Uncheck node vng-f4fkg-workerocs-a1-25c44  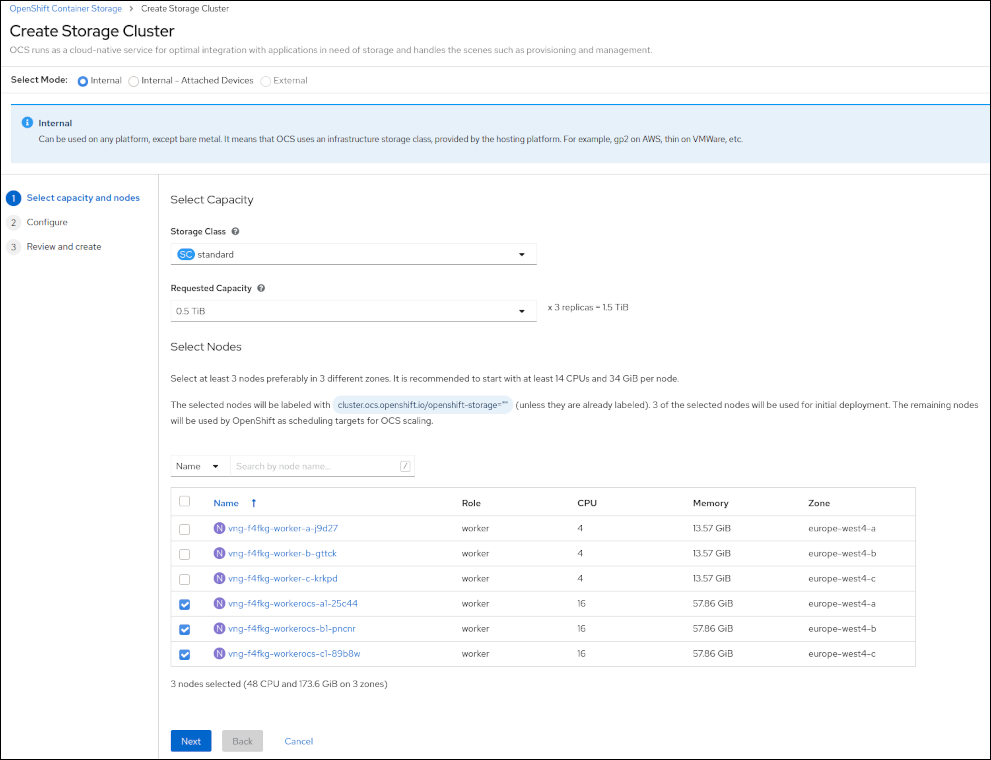185,604
